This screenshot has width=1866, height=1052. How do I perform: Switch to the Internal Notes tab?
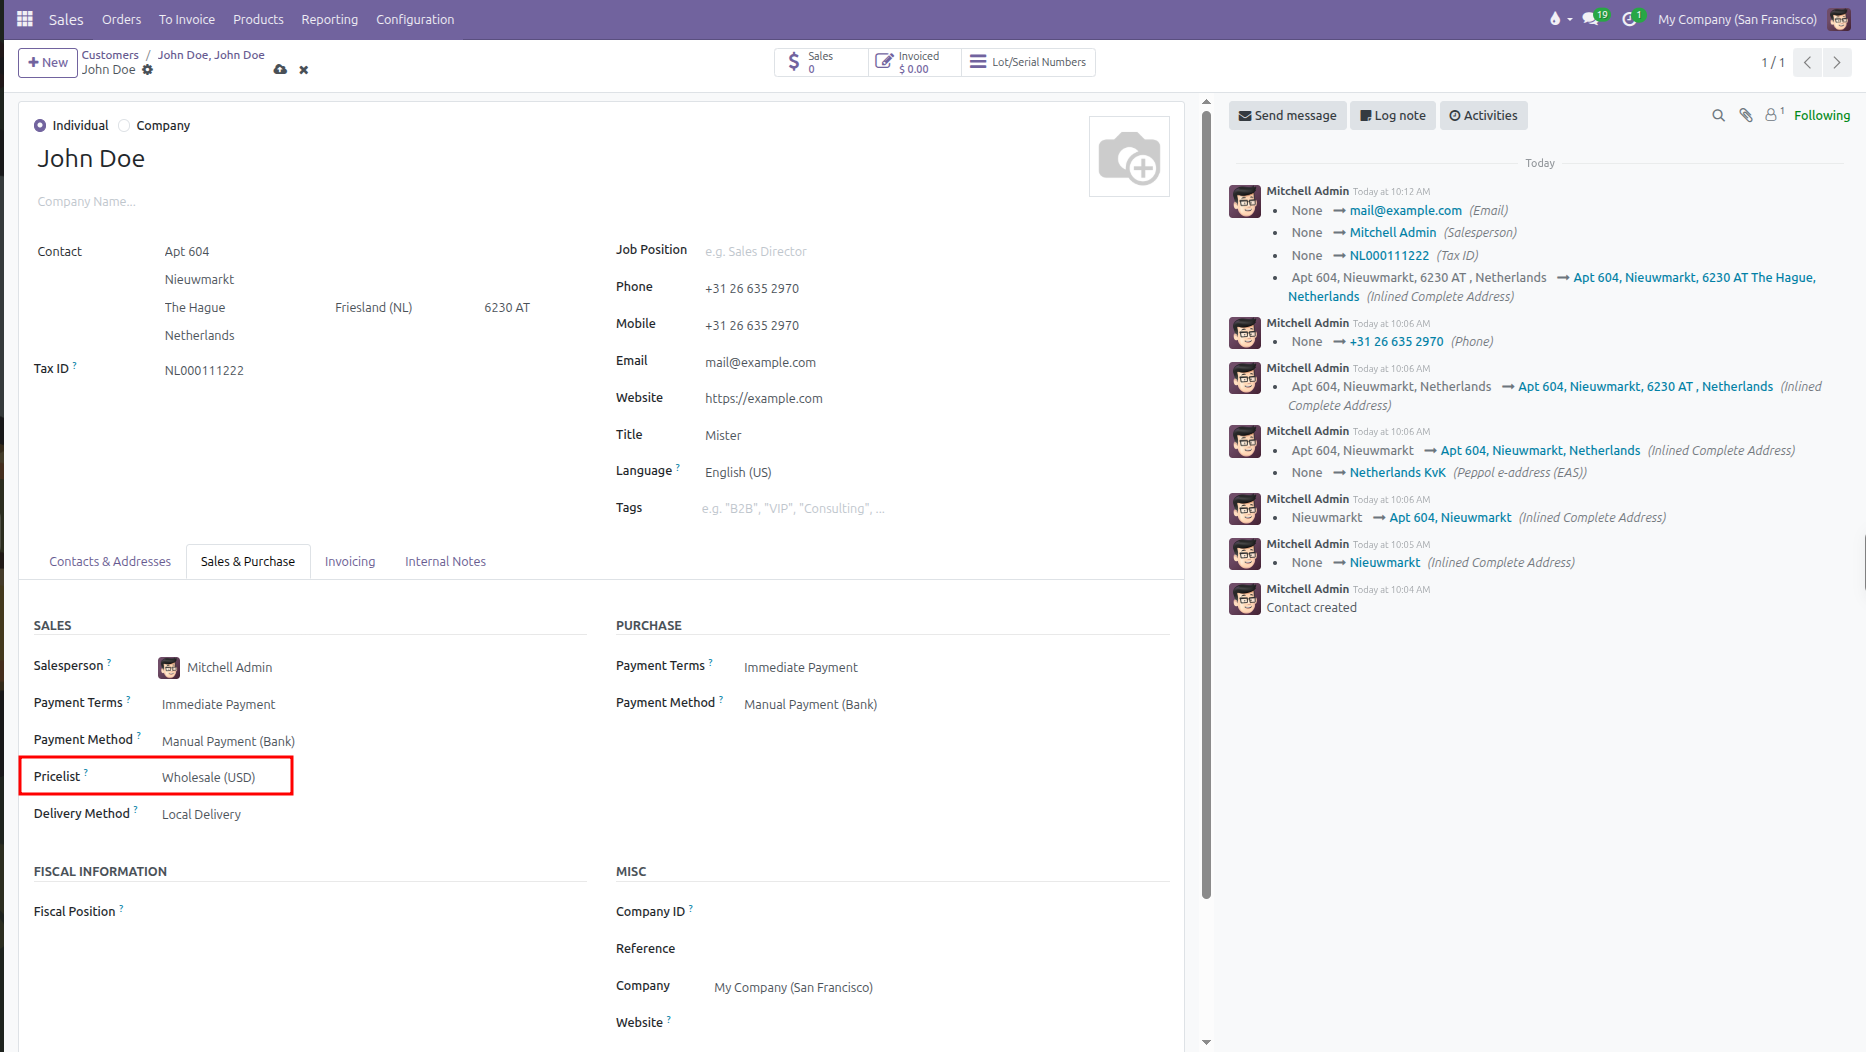coord(445,562)
